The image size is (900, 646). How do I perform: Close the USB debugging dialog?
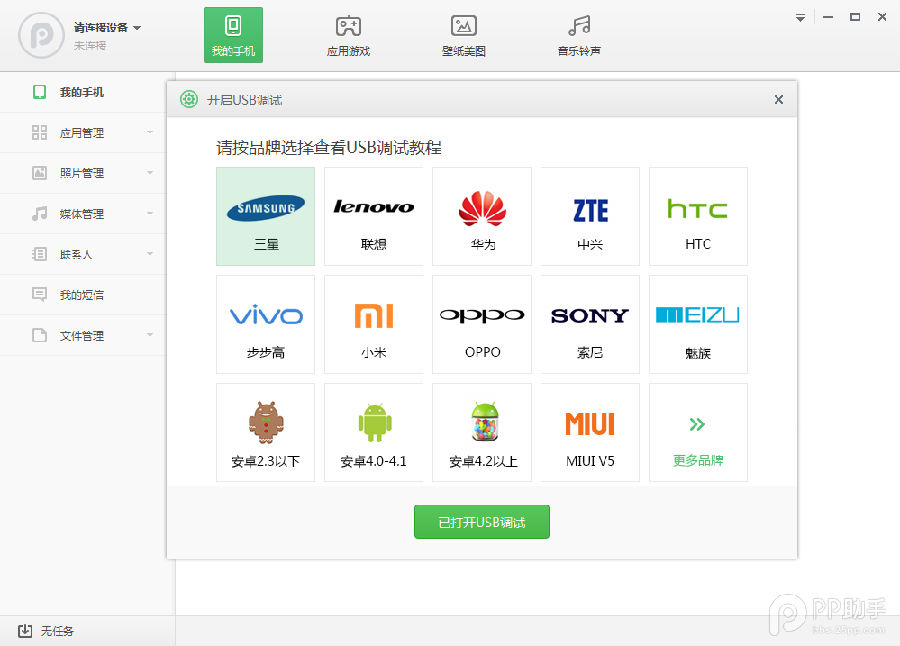778,99
